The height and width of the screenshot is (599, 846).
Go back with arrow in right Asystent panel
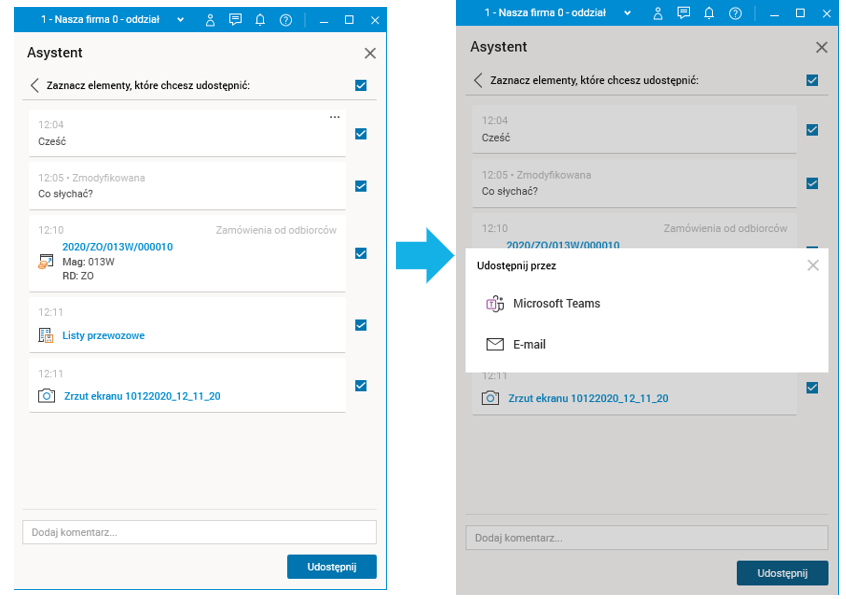(x=478, y=80)
